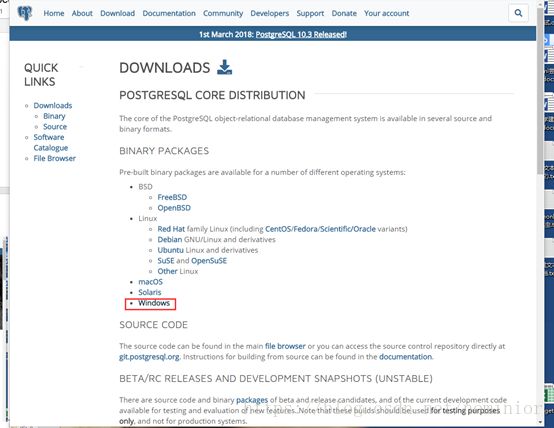Open Source in the quick links sidebar
The image size is (554, 428).
point(55,127)
